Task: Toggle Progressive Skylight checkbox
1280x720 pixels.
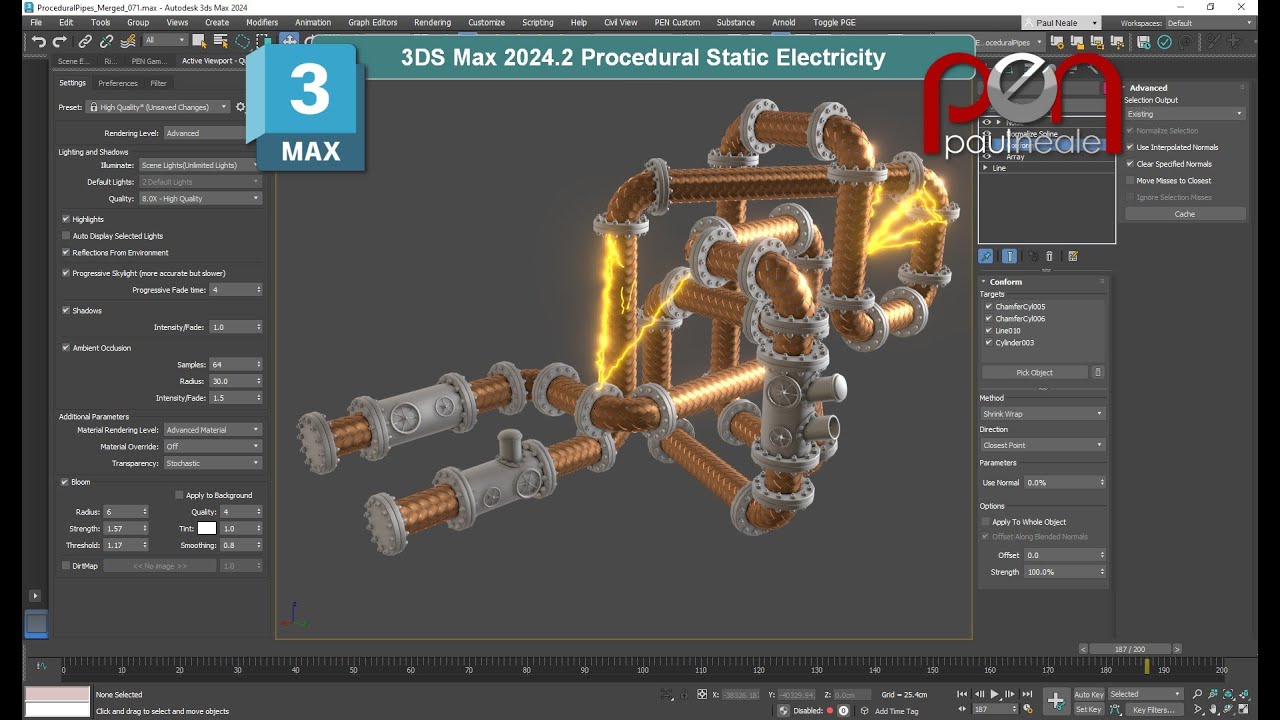Action: tap(66, 273)
